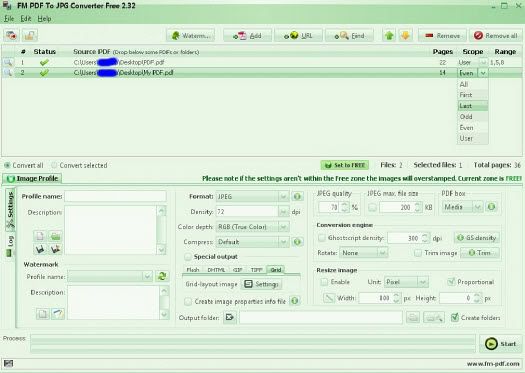Click the green refresh watermark profiles icon
Image resolution: width=525 pixels, height=373 pixels.
[162, 276]
